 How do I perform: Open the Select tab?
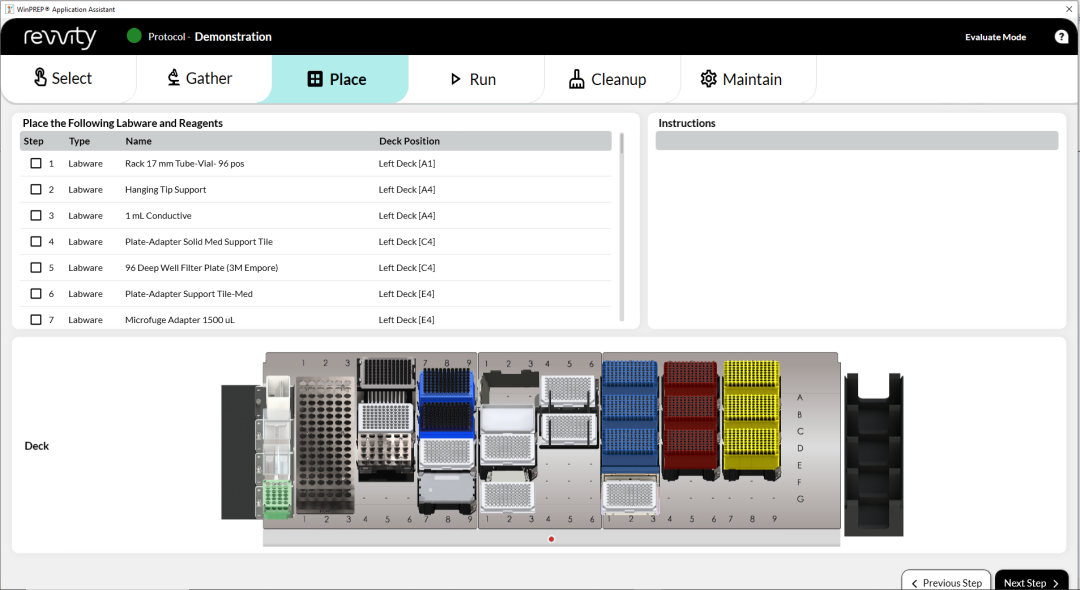[x=63, y=79]
